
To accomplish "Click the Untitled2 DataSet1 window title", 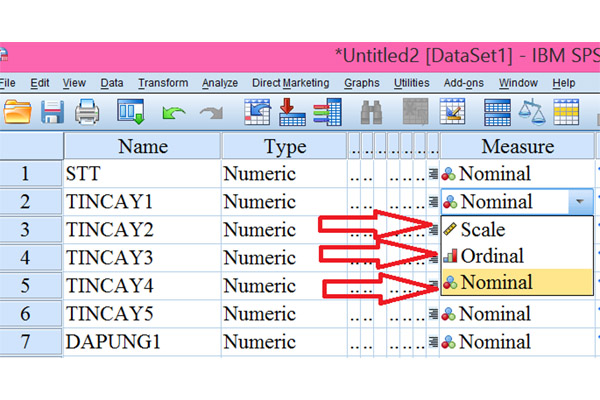I will (x=467, y=56).
